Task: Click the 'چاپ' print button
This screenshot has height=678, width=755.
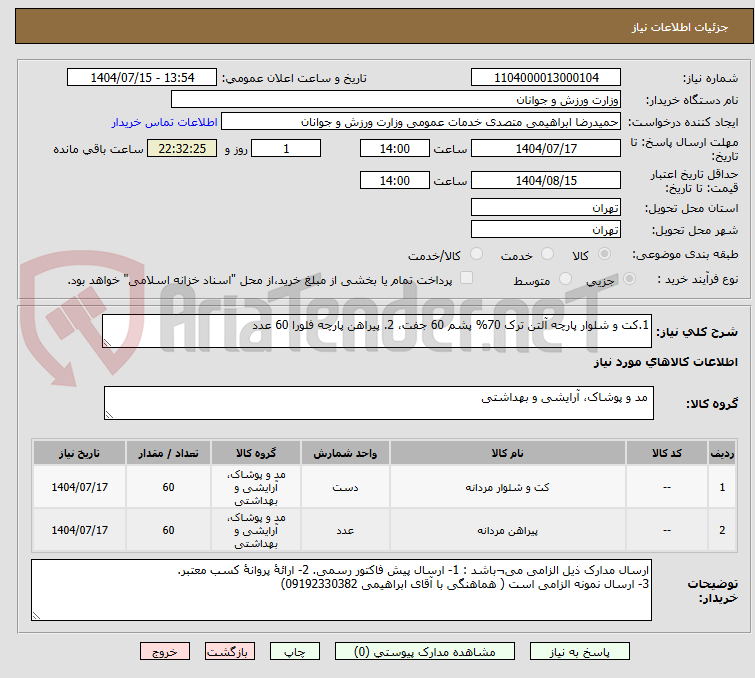Action: pyautogui.click(x=295, y=652)
